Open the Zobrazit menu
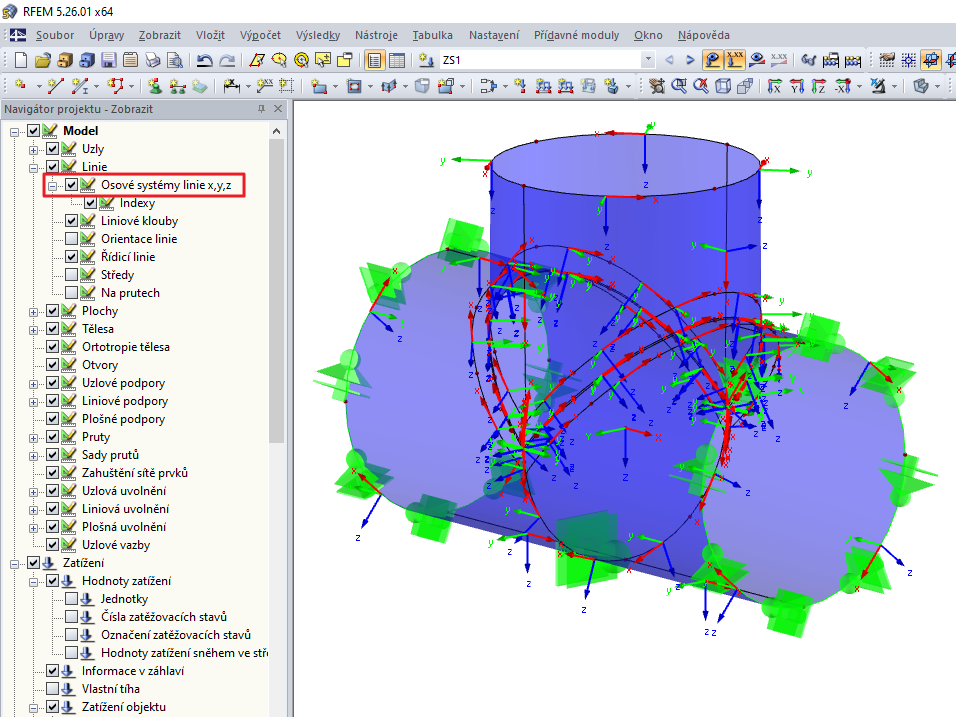 click(160, 35)
